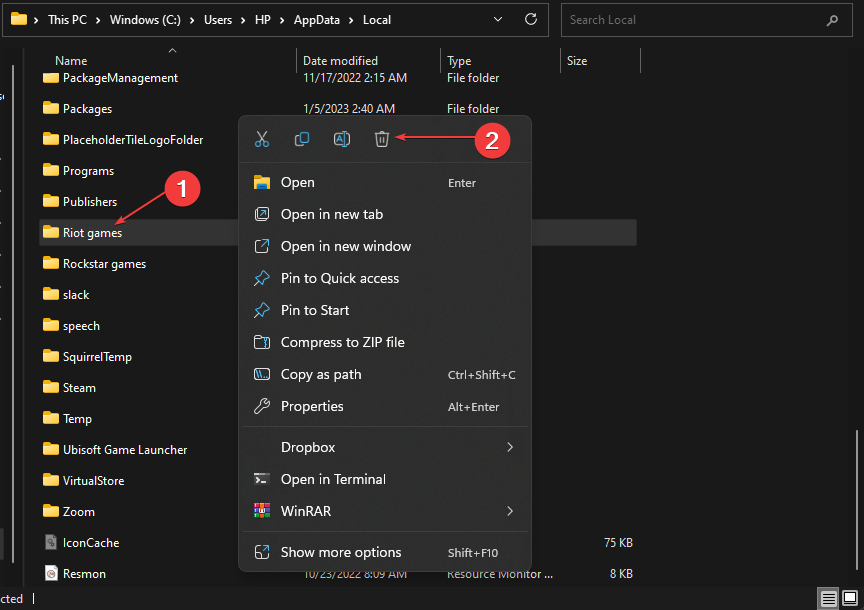Image resolution: width=864 pixels, height=610 pixels.
Task: Switch to details view in status bar
Action: [829, 598]
